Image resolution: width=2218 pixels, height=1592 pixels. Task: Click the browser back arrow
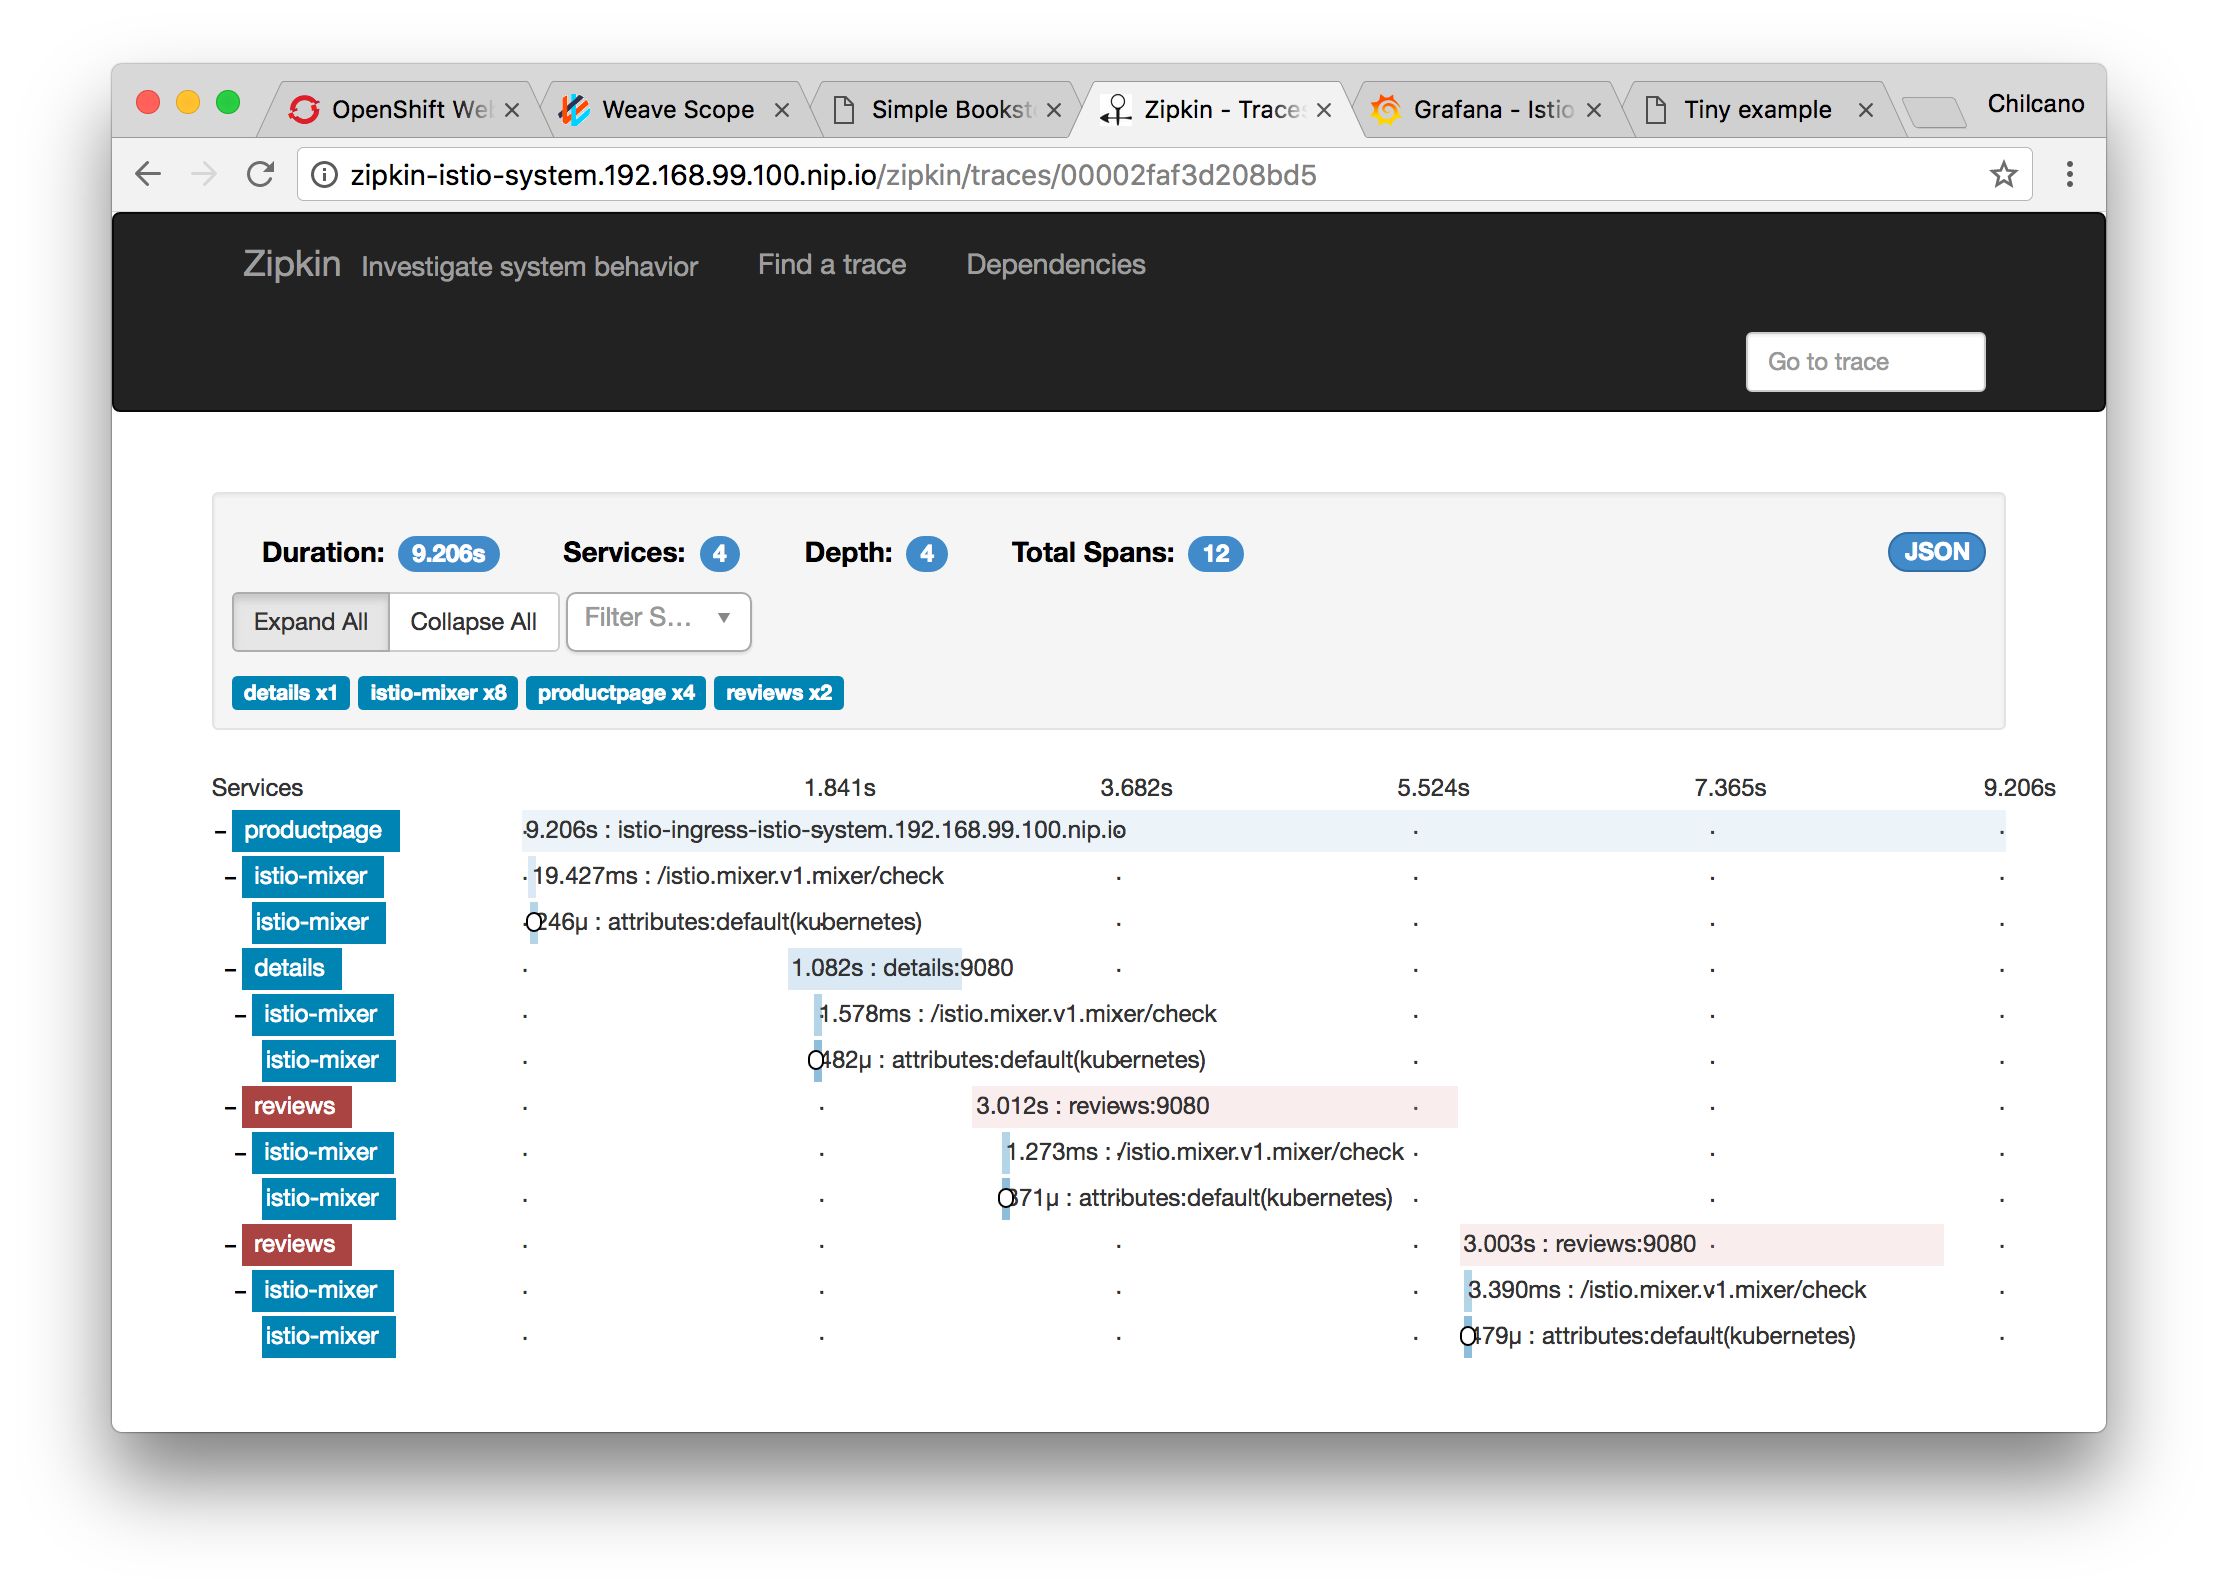148,174
